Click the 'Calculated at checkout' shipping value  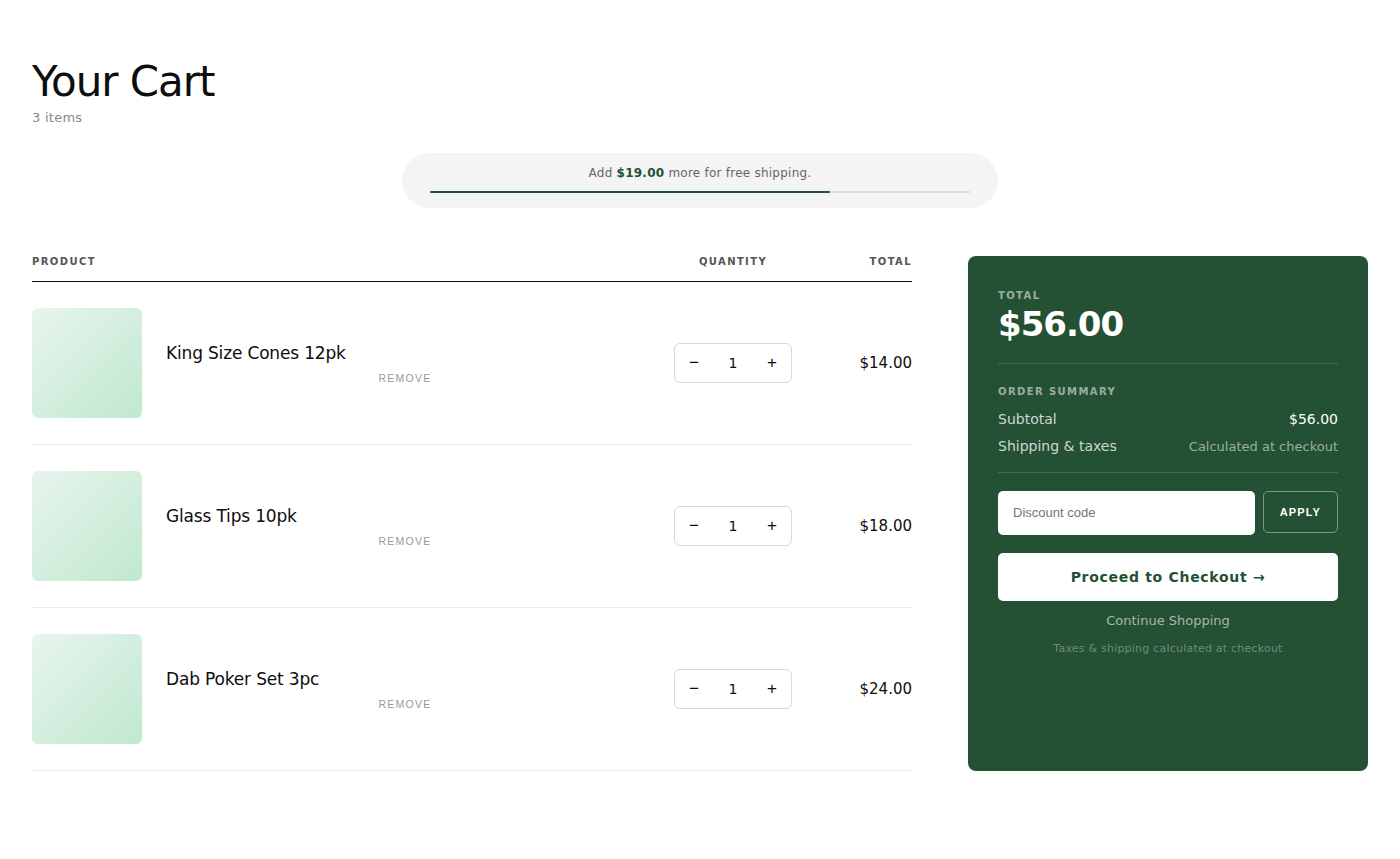(1263, 447)
